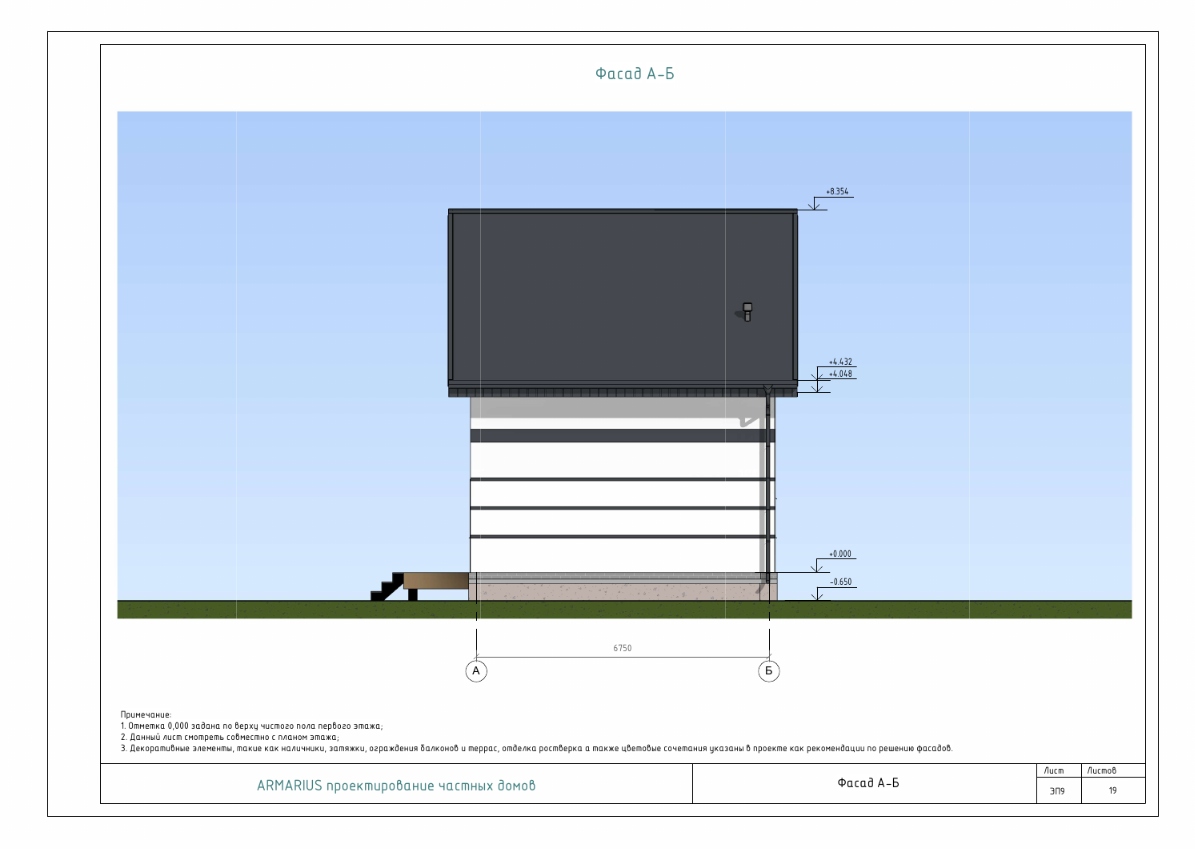Screen dimensions: 1195x849
Task: Click the wooden terrace deck
Action: [x=437, y=579]
